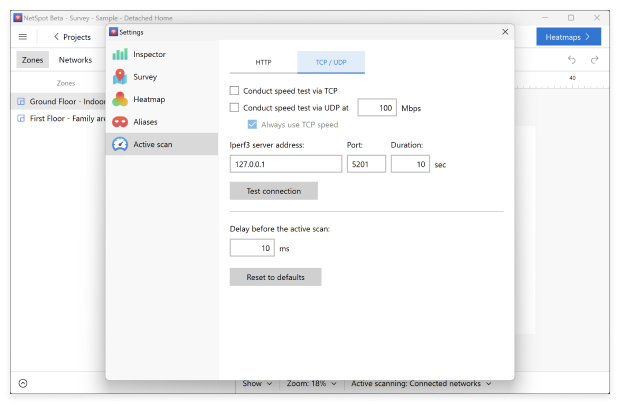This screenshot has height=404, width=620.
Task: Click the collapse circle icon at bottom left
Action: (x=23, y=383)
